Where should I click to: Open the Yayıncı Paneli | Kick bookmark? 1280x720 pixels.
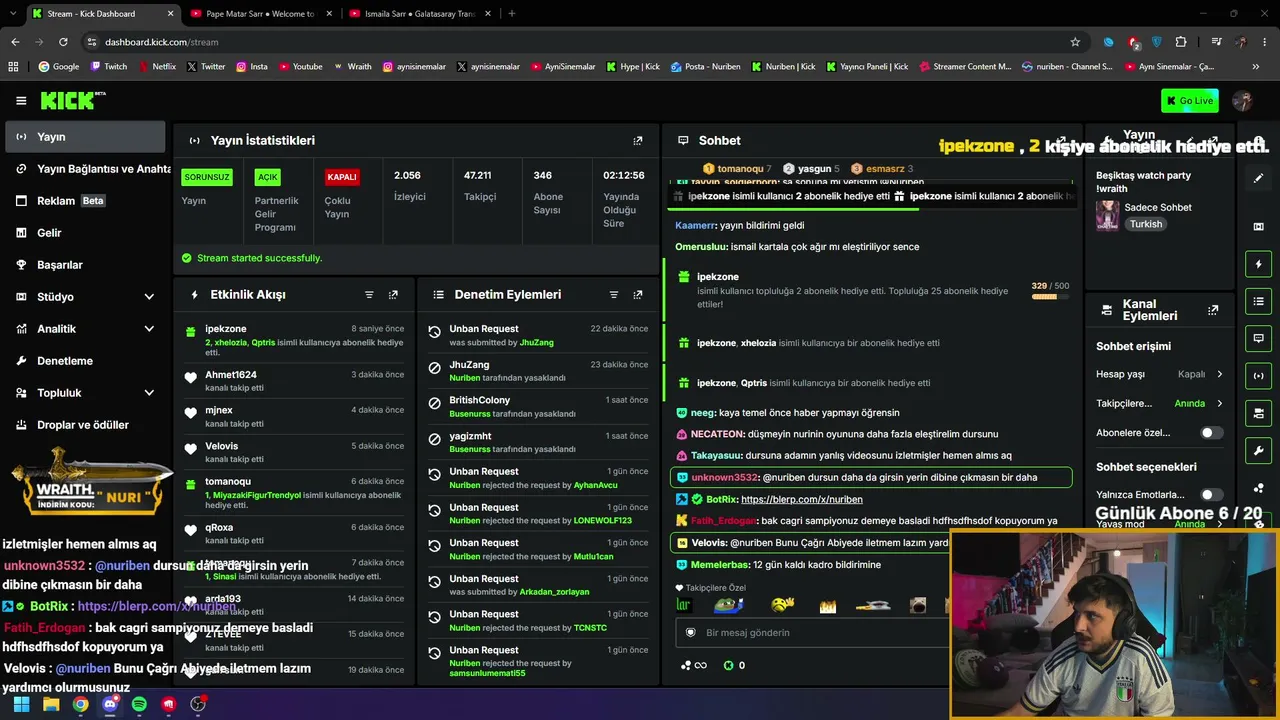[867, 67]
